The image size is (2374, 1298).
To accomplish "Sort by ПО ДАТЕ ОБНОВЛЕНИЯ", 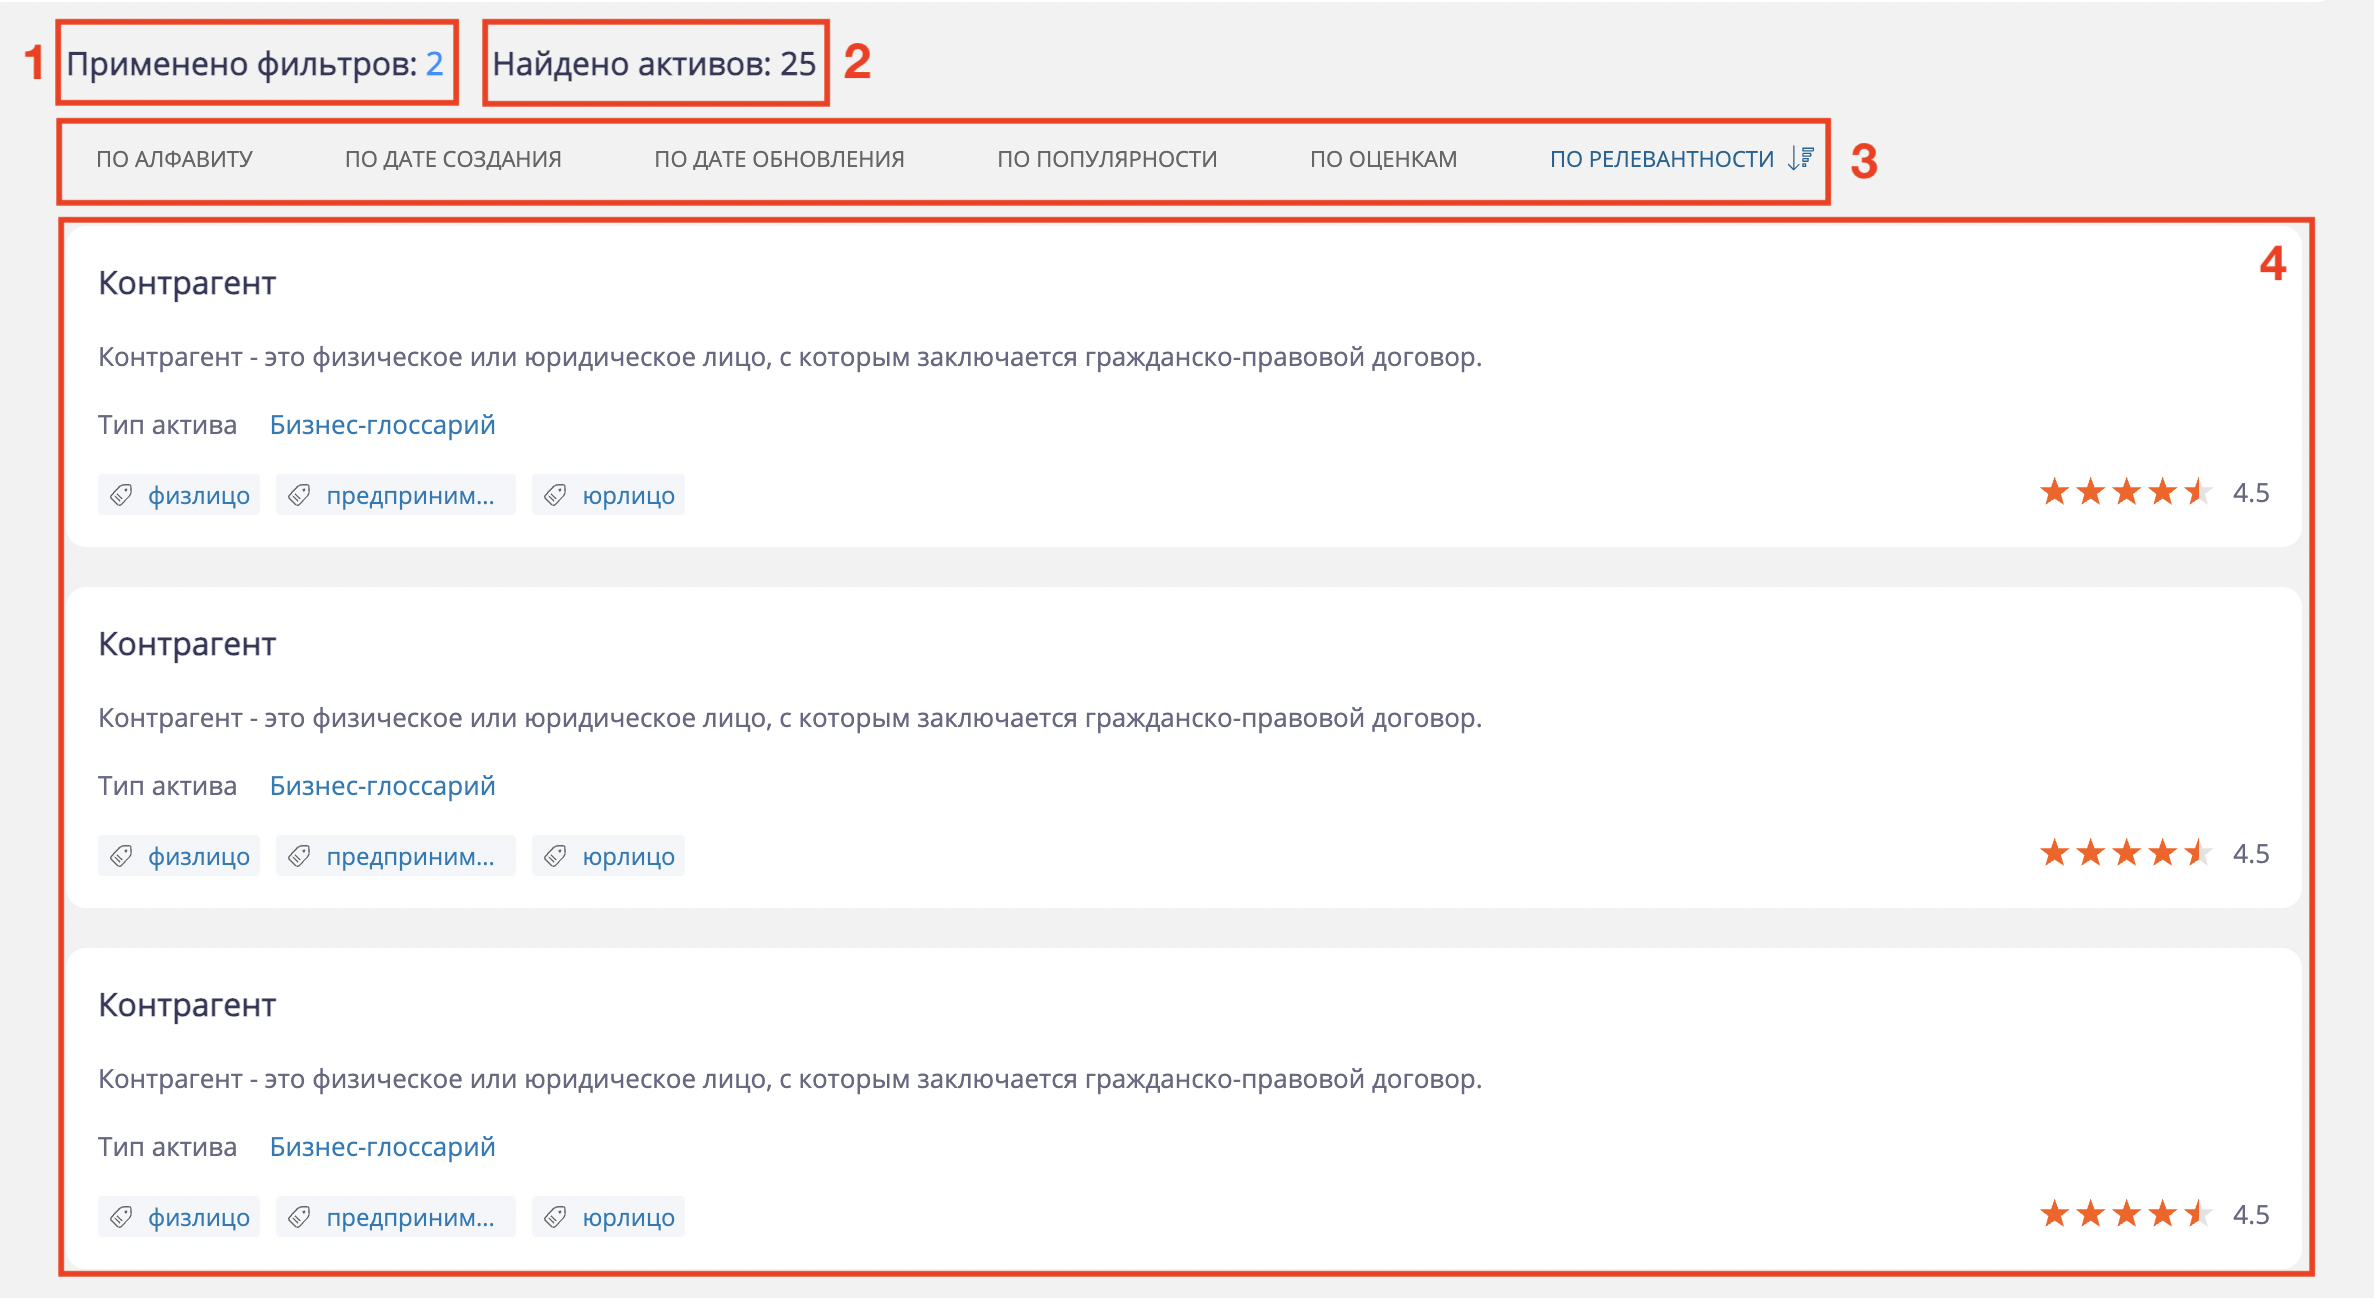I will (779, 159).
